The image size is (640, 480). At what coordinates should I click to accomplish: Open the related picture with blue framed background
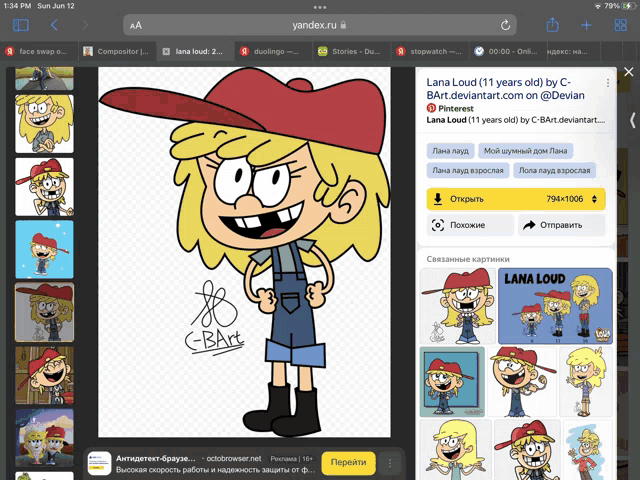coord(452,382)
